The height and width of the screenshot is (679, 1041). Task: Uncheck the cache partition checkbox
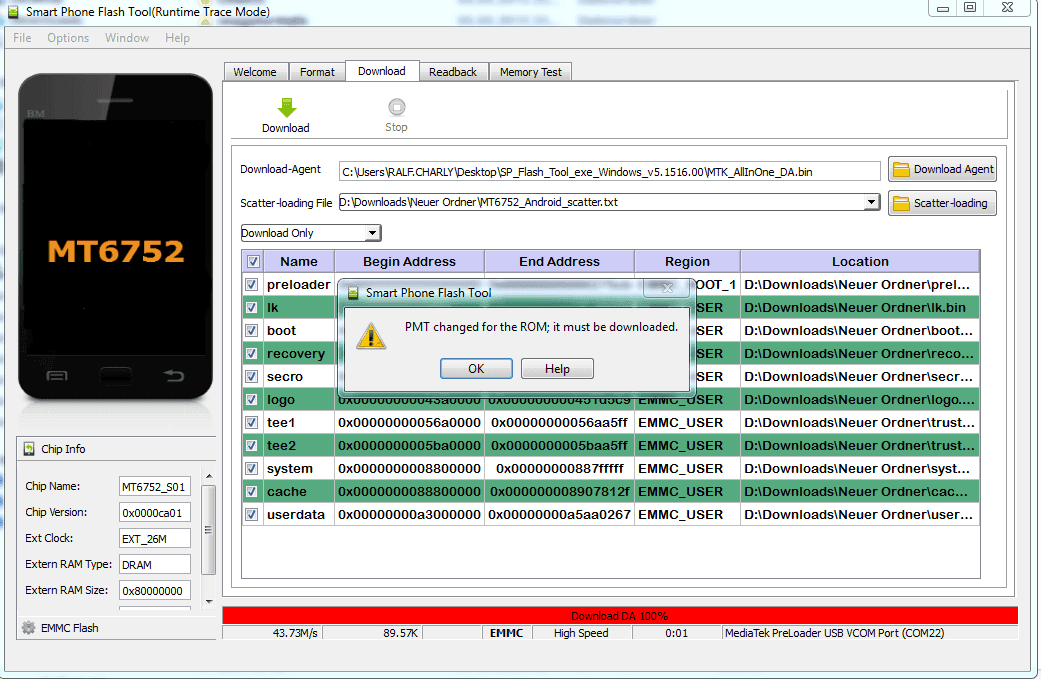click(252, 492)
